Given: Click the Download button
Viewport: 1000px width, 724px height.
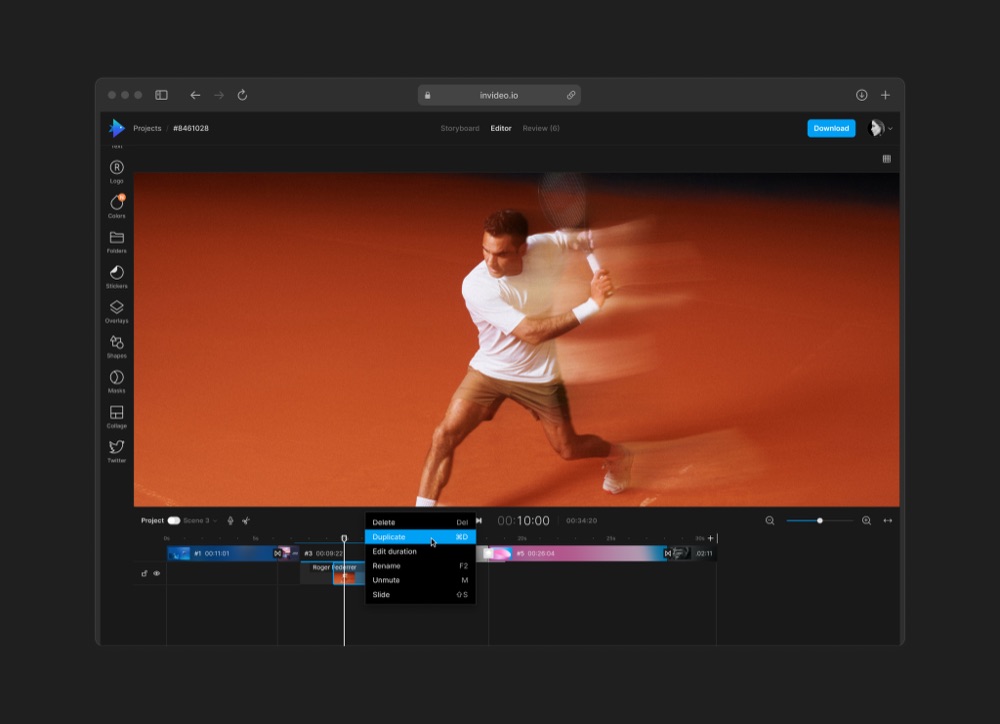Looking at the screenshot, I should pos(831,128).
